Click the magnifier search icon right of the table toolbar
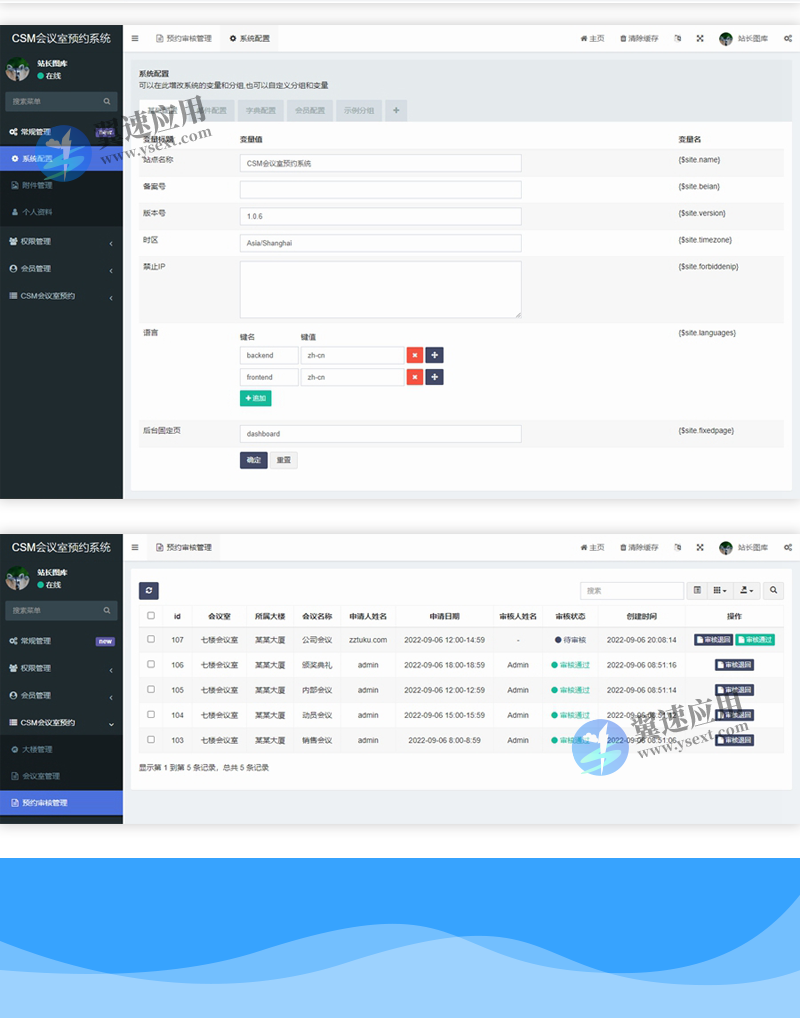Screen dimensions: 800x1018 click(774, 591)
